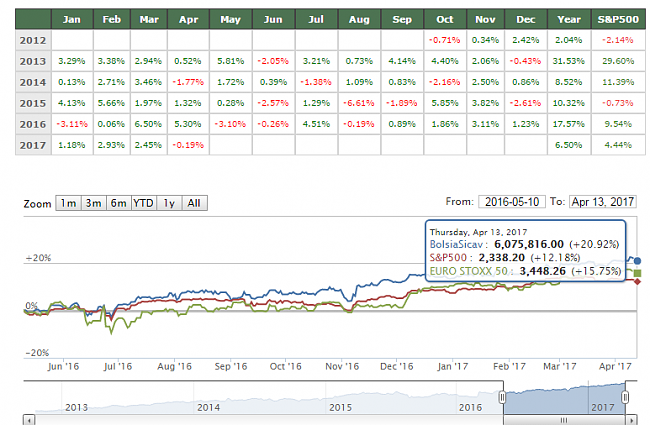Click the -20% y-axis label
Image resolution: width=650 pixels, height=425 pixels.
[37, 353]
